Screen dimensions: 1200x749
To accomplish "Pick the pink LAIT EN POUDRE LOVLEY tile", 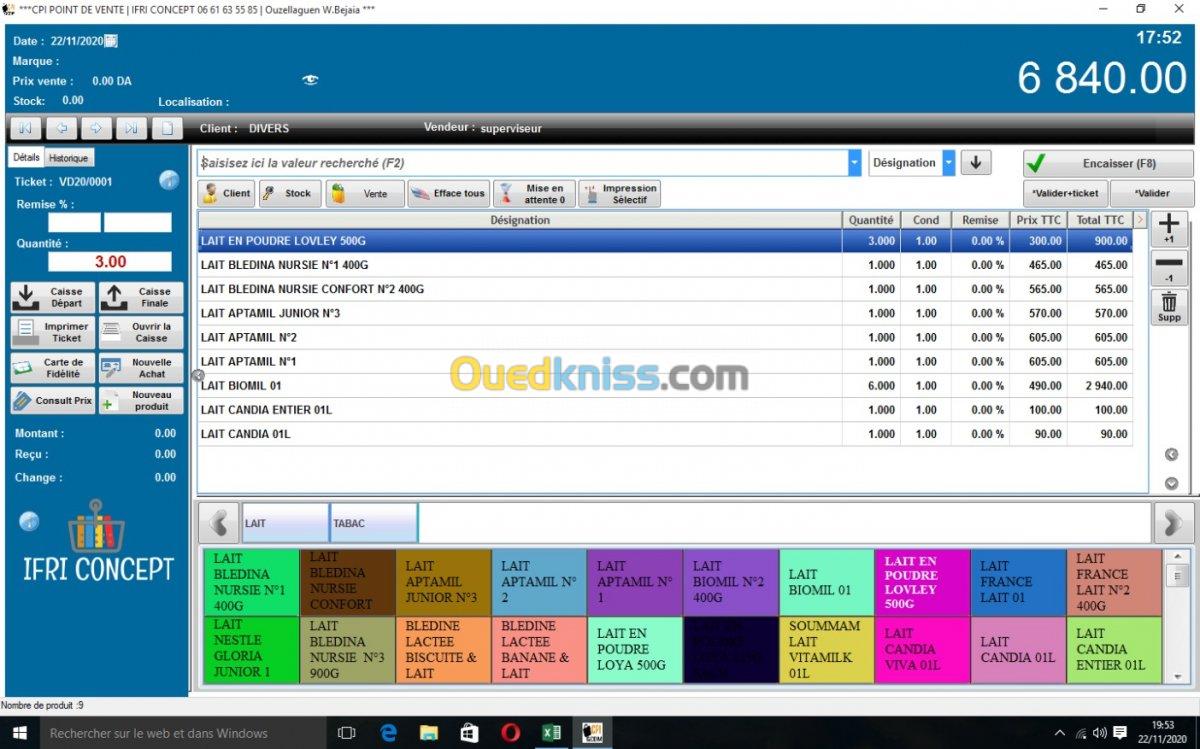I will click(x=921, y=582).
